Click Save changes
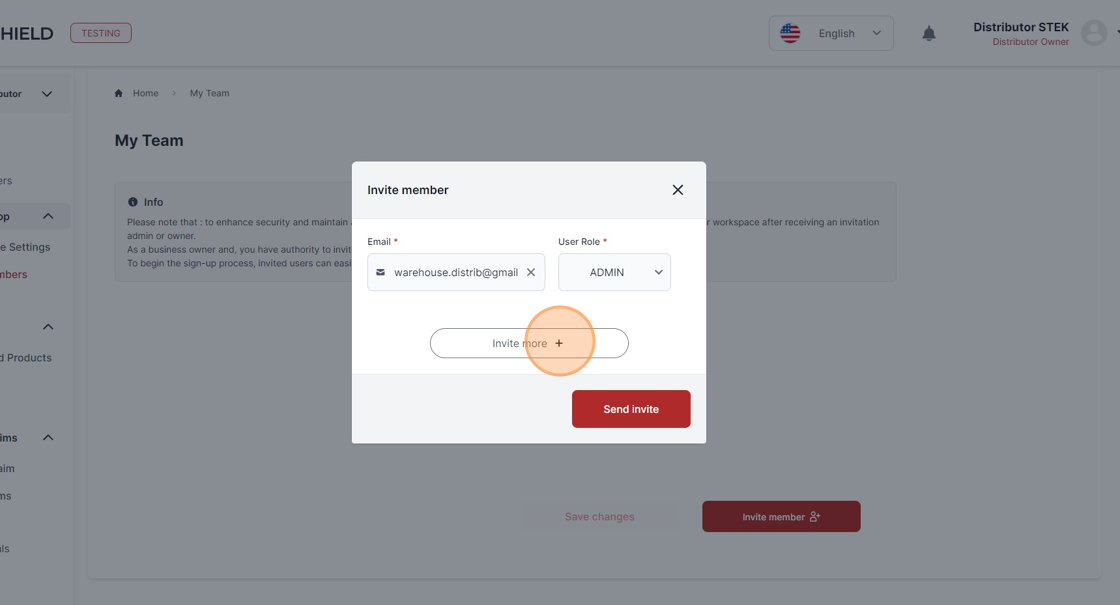This screenshot has height=605, width=1120. point(599,516)
